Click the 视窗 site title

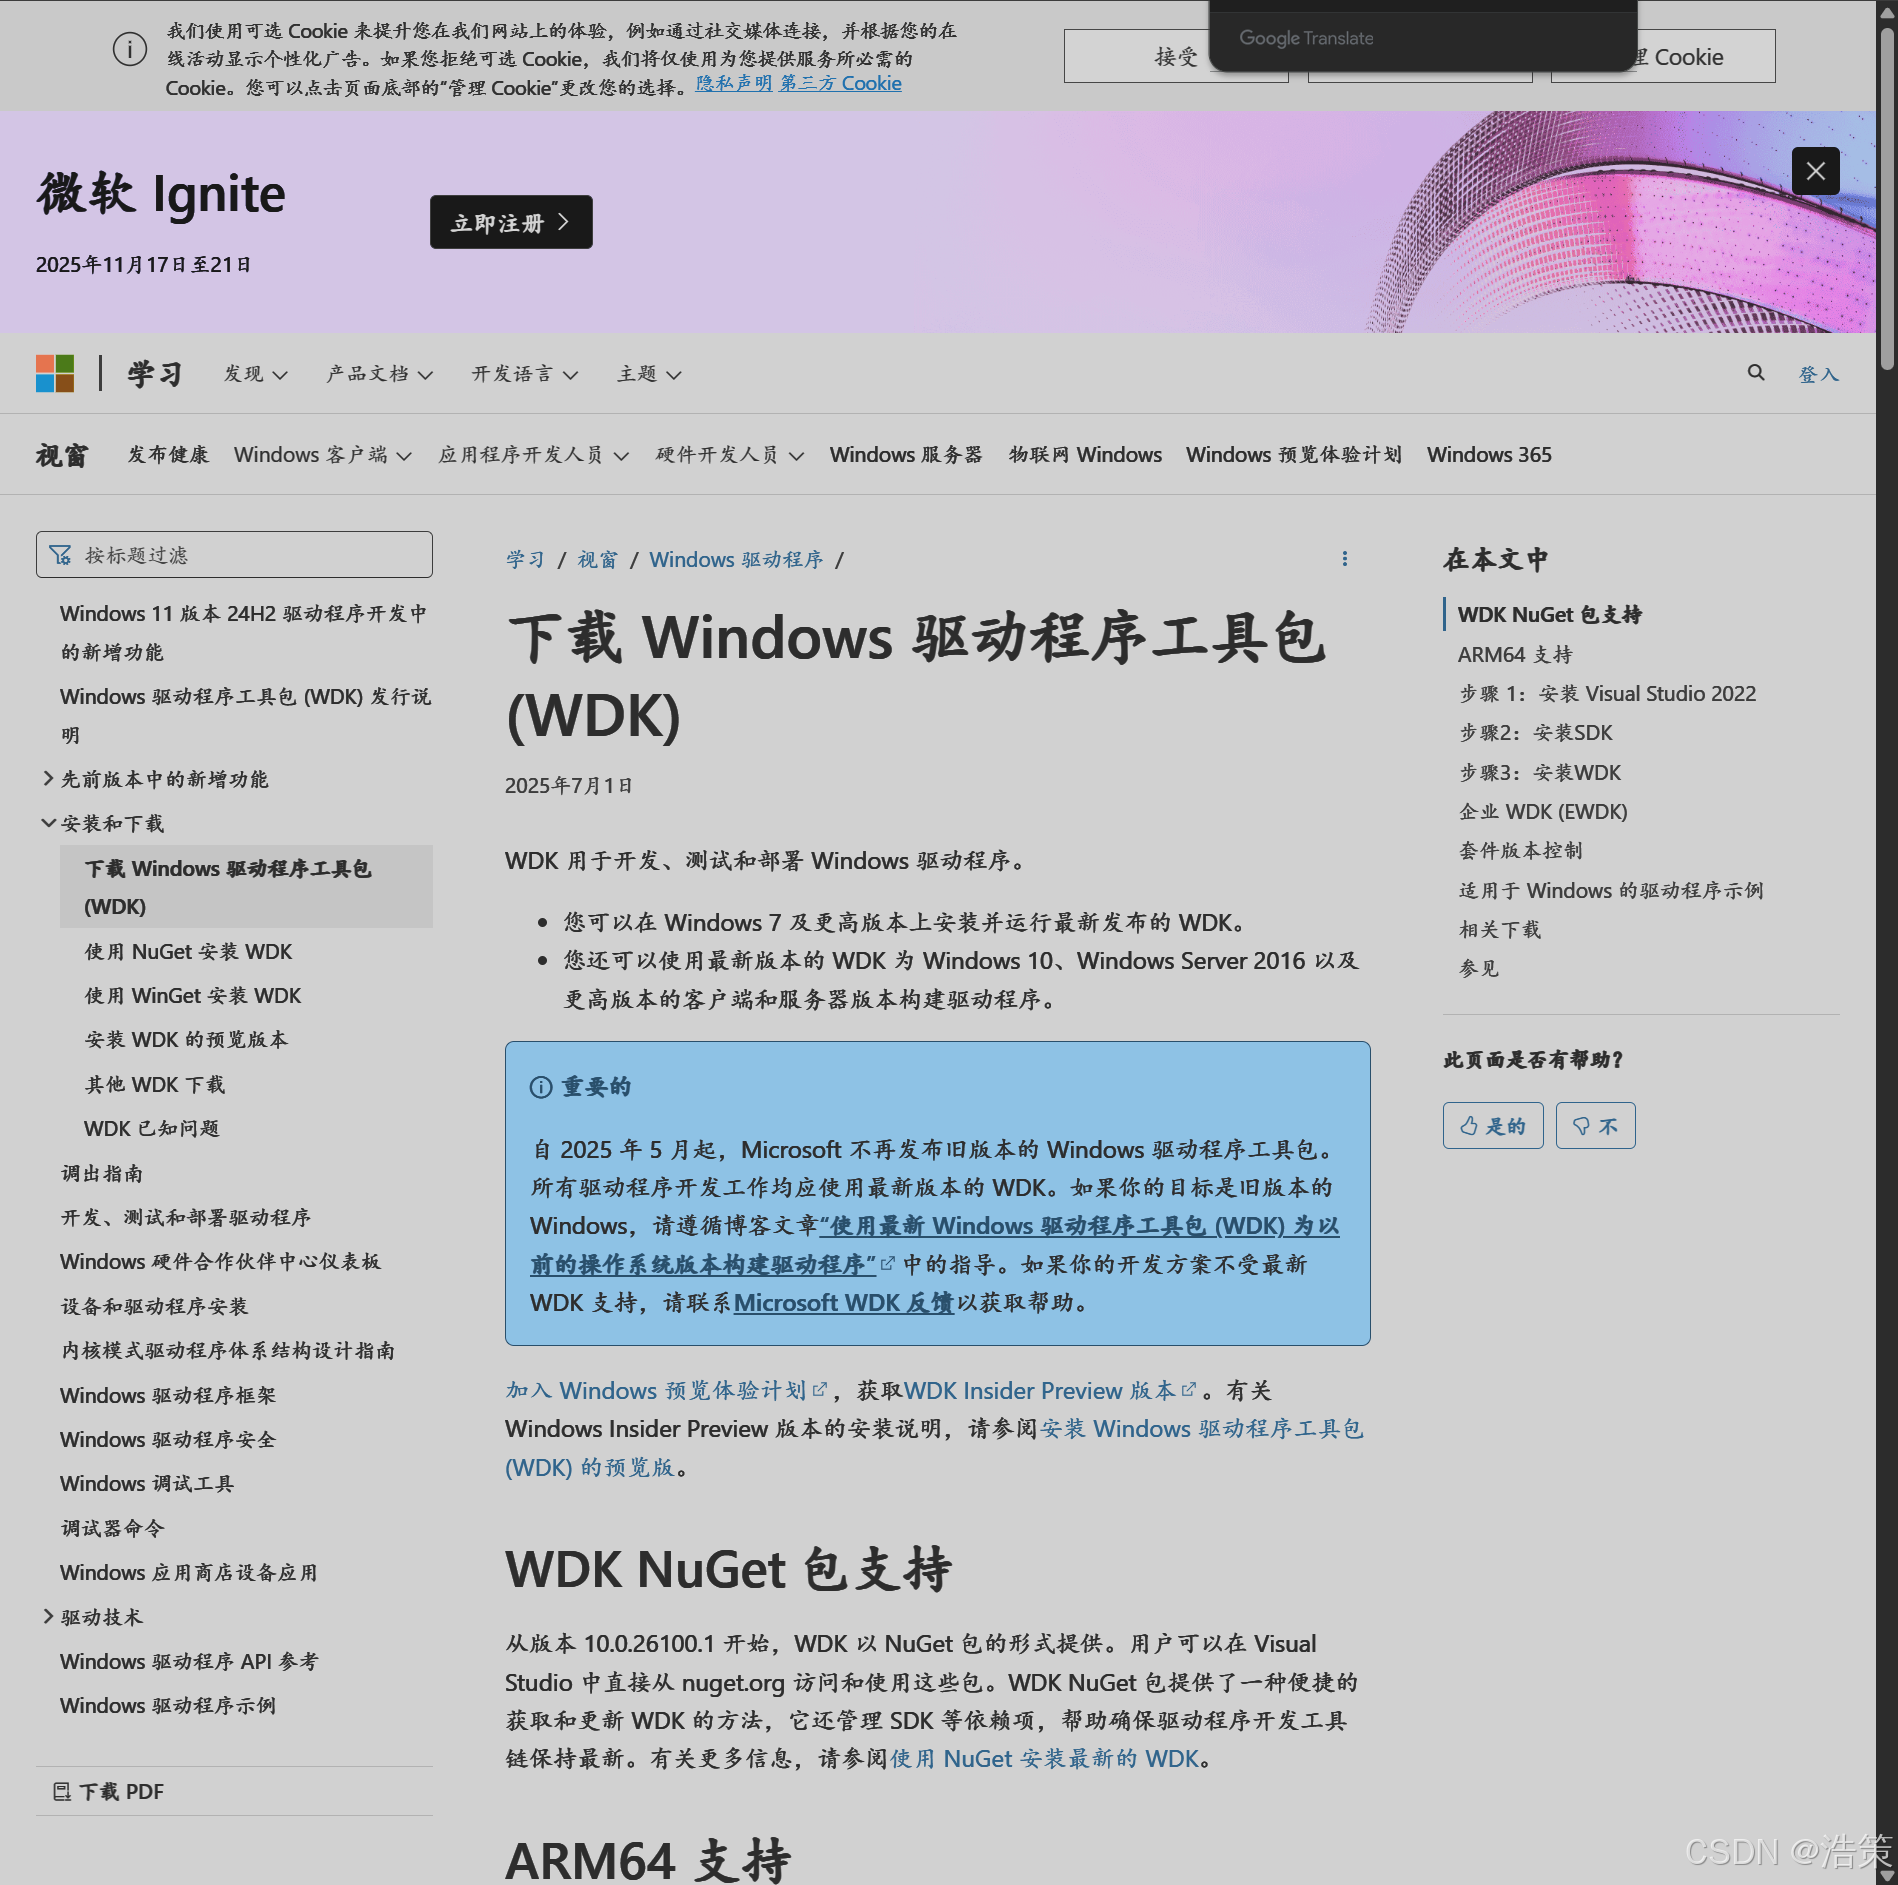(x=62, y=455)
